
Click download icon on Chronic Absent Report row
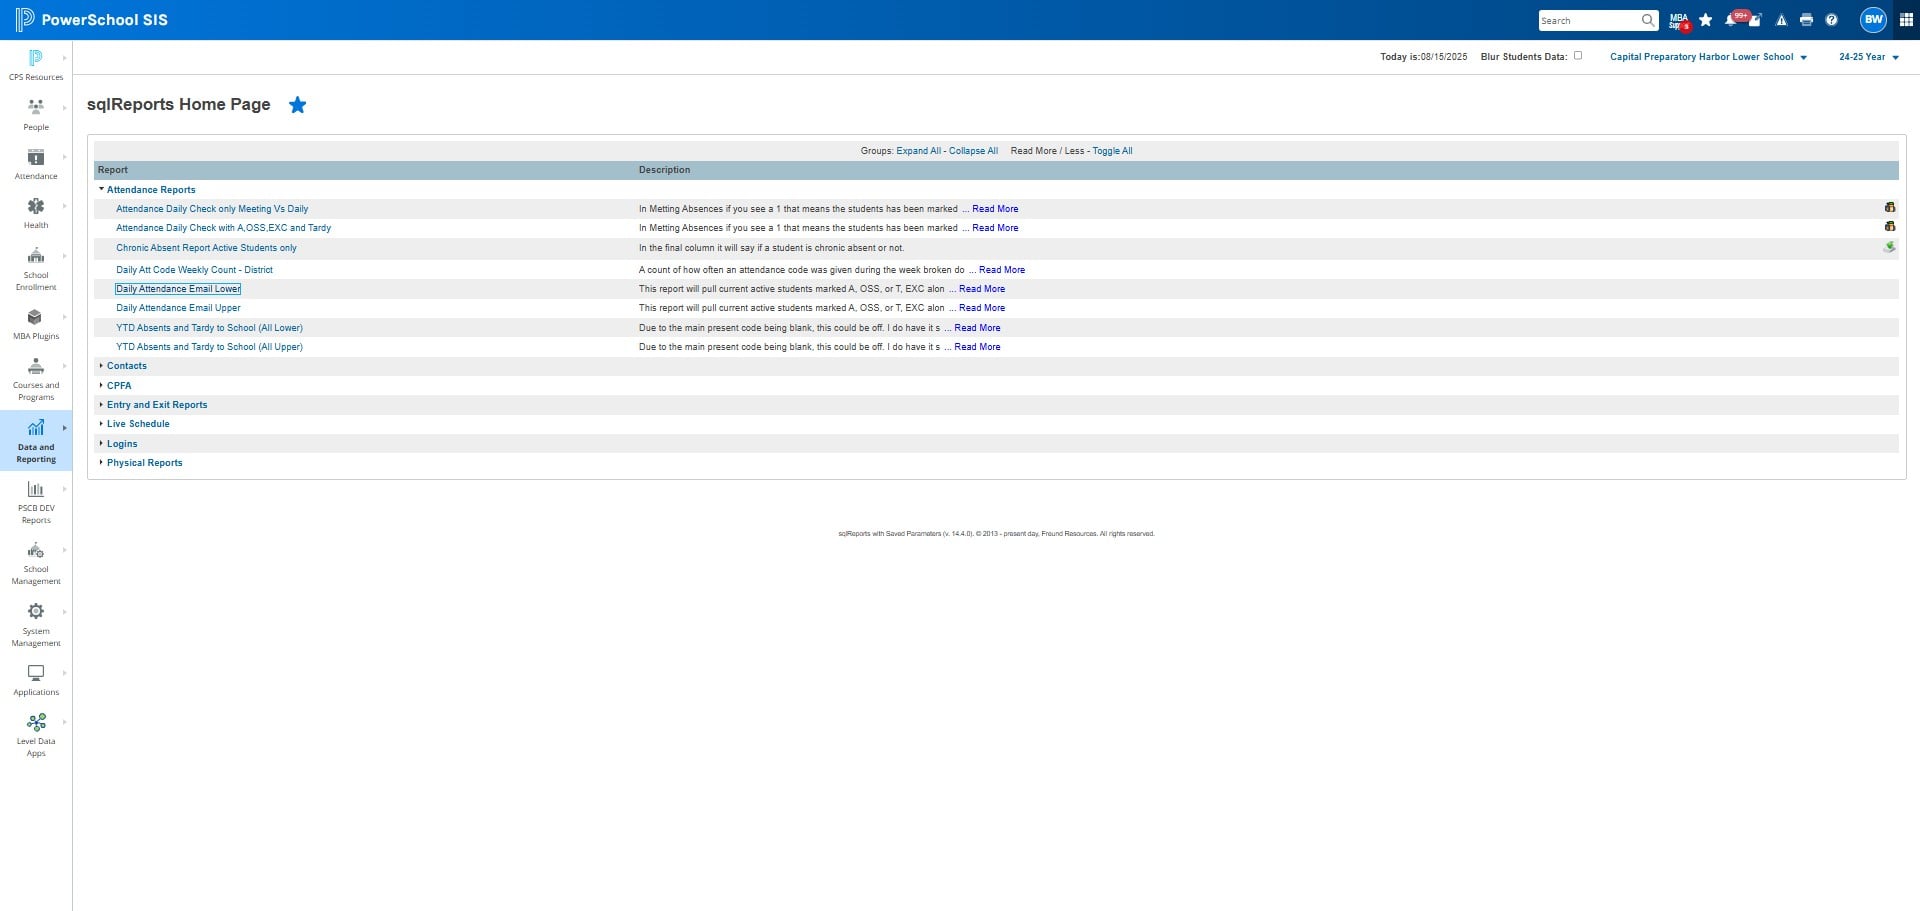(1889, 247)
